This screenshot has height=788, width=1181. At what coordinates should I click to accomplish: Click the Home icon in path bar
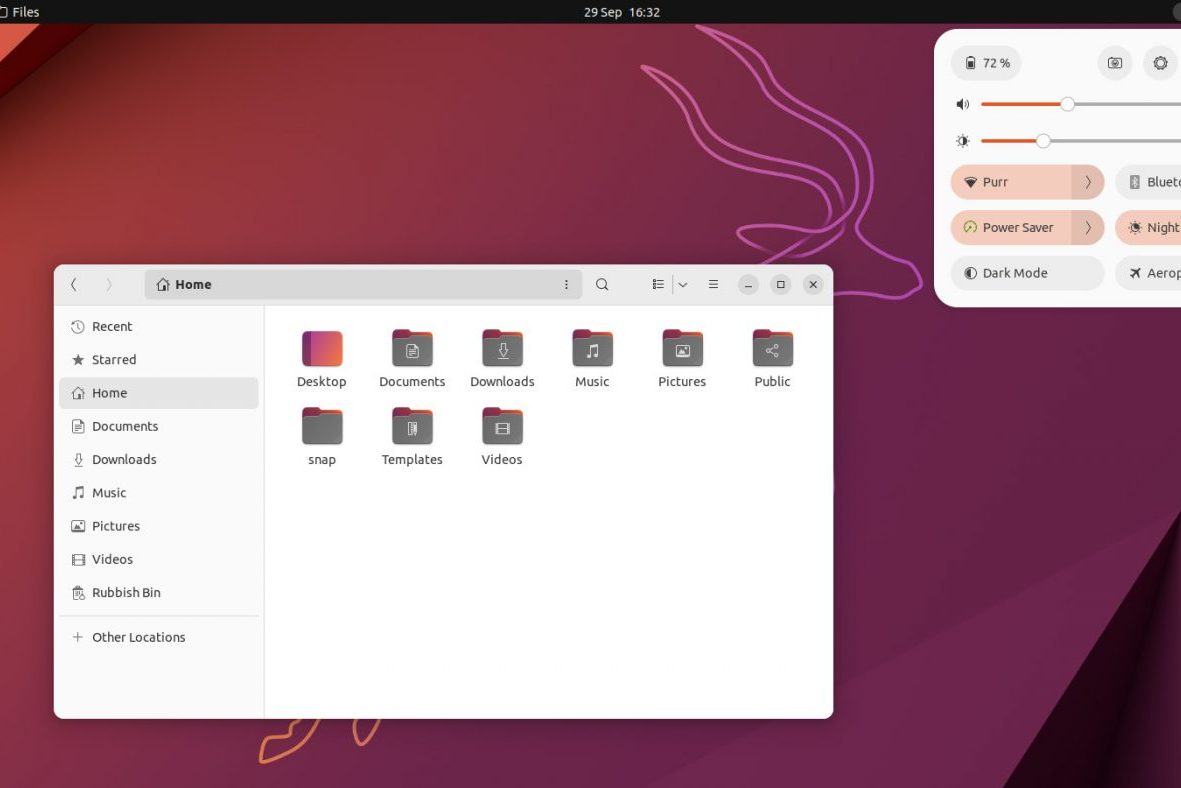(162, 284)
